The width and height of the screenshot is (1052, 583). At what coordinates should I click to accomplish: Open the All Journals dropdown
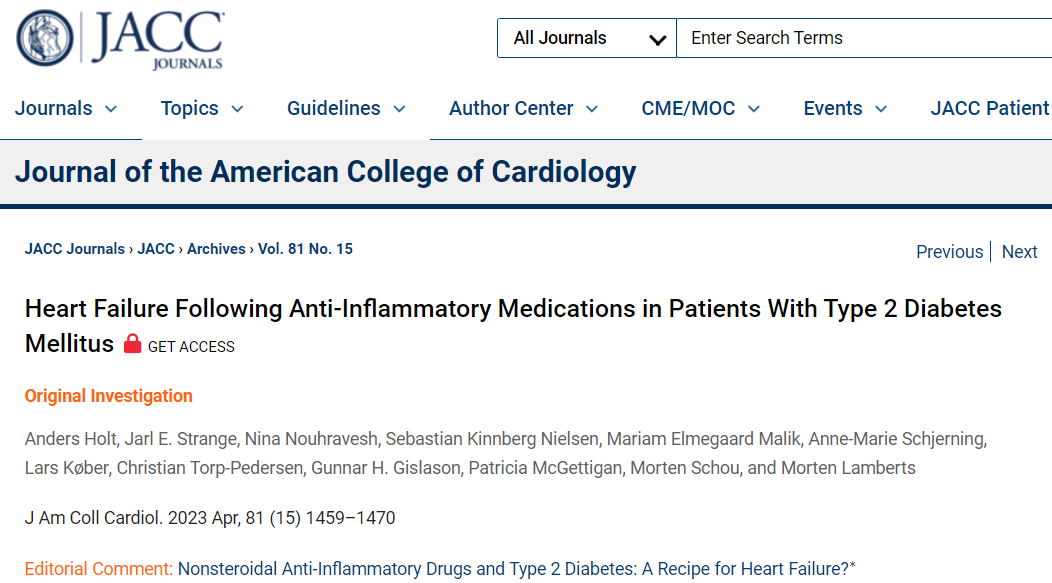point(586,38)
